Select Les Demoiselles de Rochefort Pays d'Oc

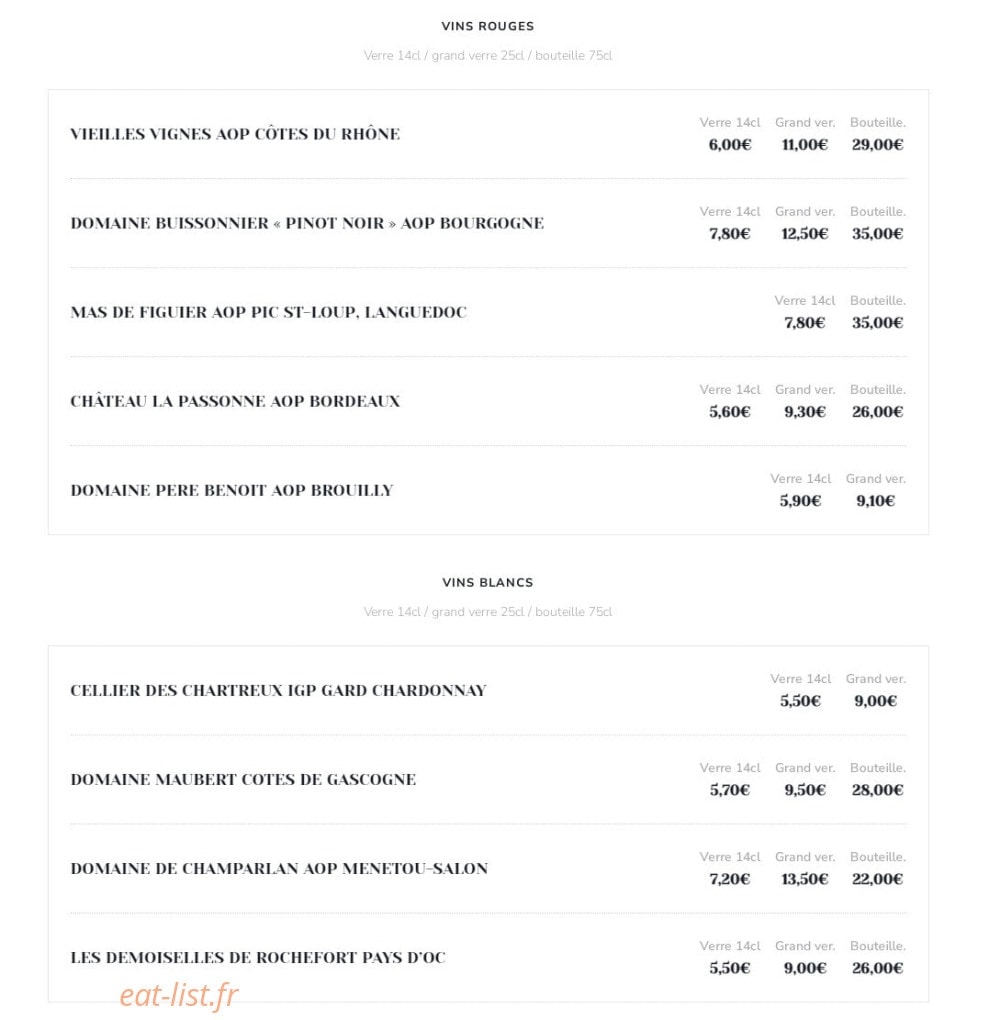click(x=258, y=958)
